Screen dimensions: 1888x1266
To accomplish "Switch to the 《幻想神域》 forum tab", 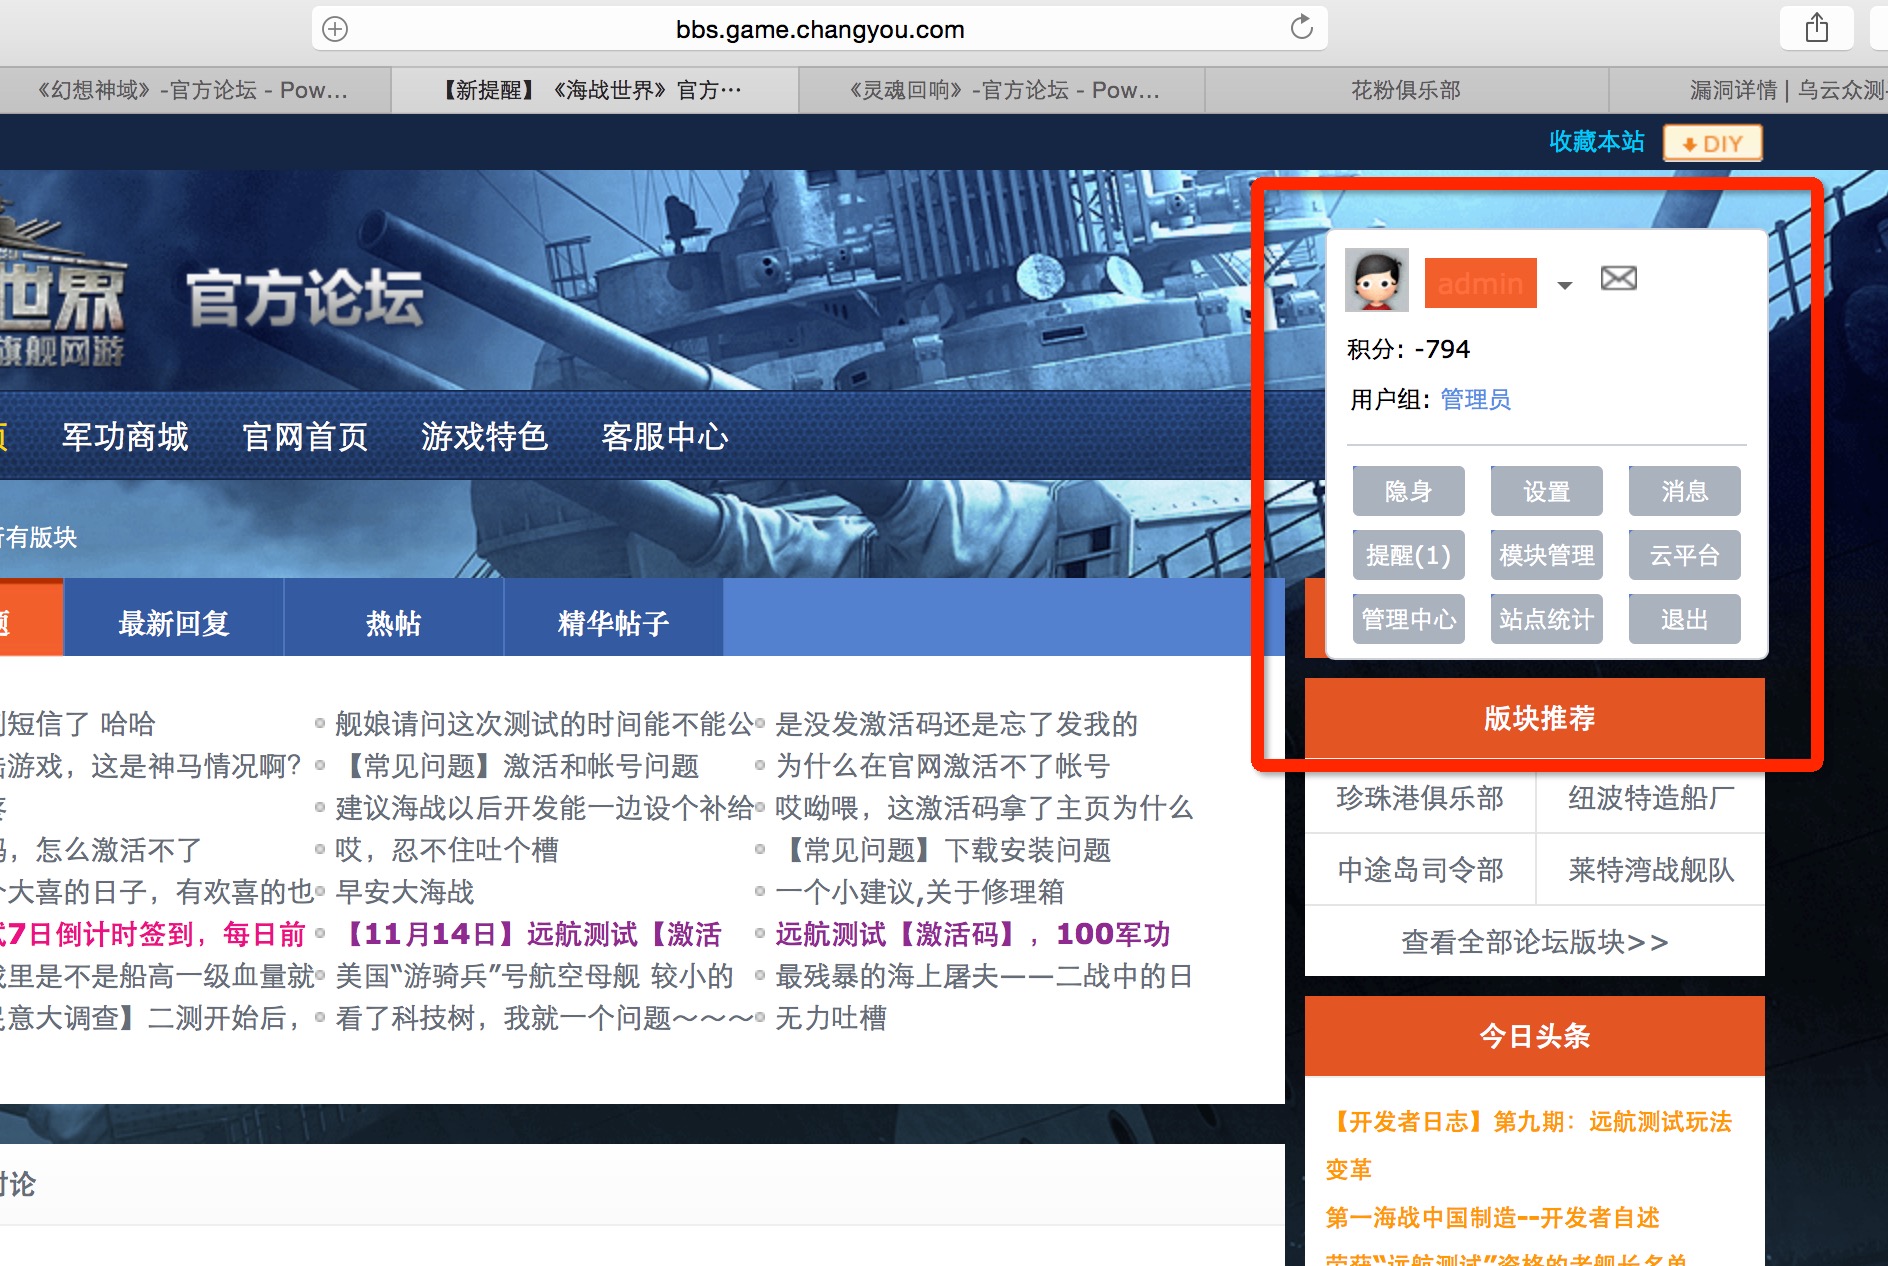I will point(194,90).
